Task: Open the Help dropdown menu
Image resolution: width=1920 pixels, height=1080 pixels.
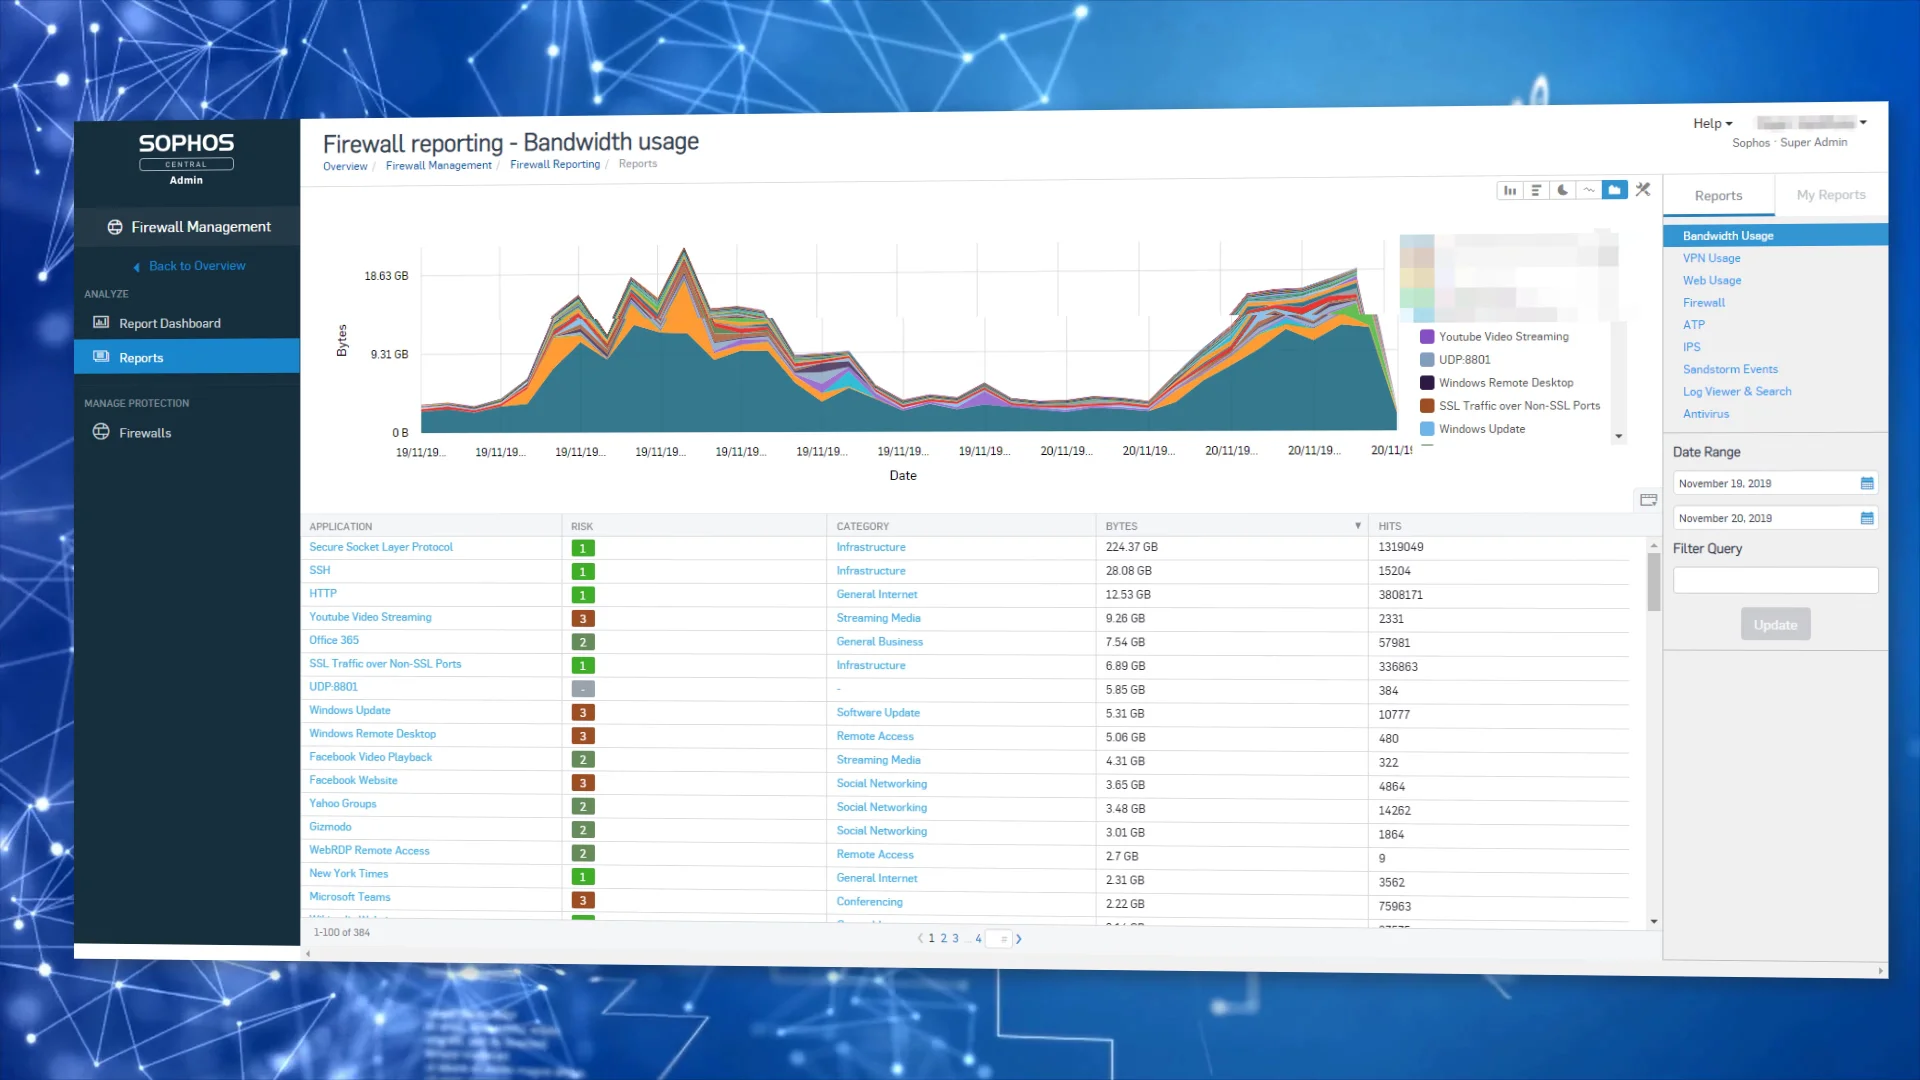Action: pos(1712,123)
